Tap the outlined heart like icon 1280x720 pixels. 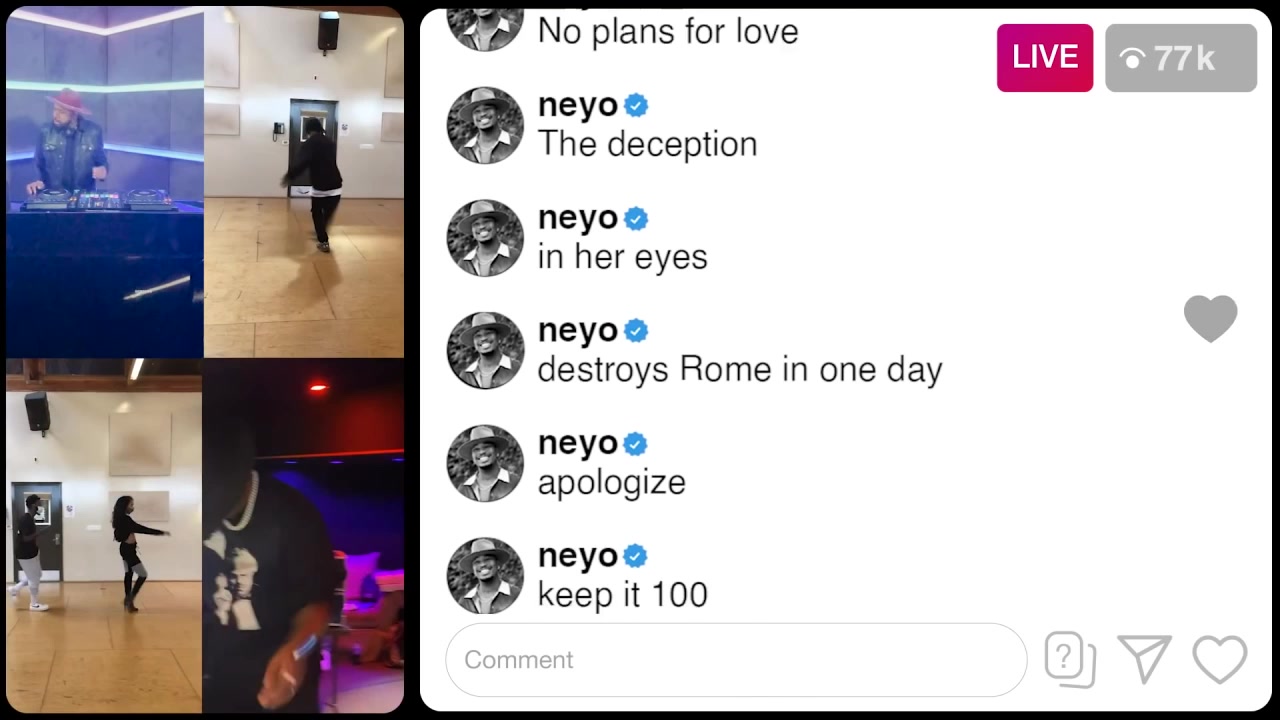click(x=1220, y=660)
